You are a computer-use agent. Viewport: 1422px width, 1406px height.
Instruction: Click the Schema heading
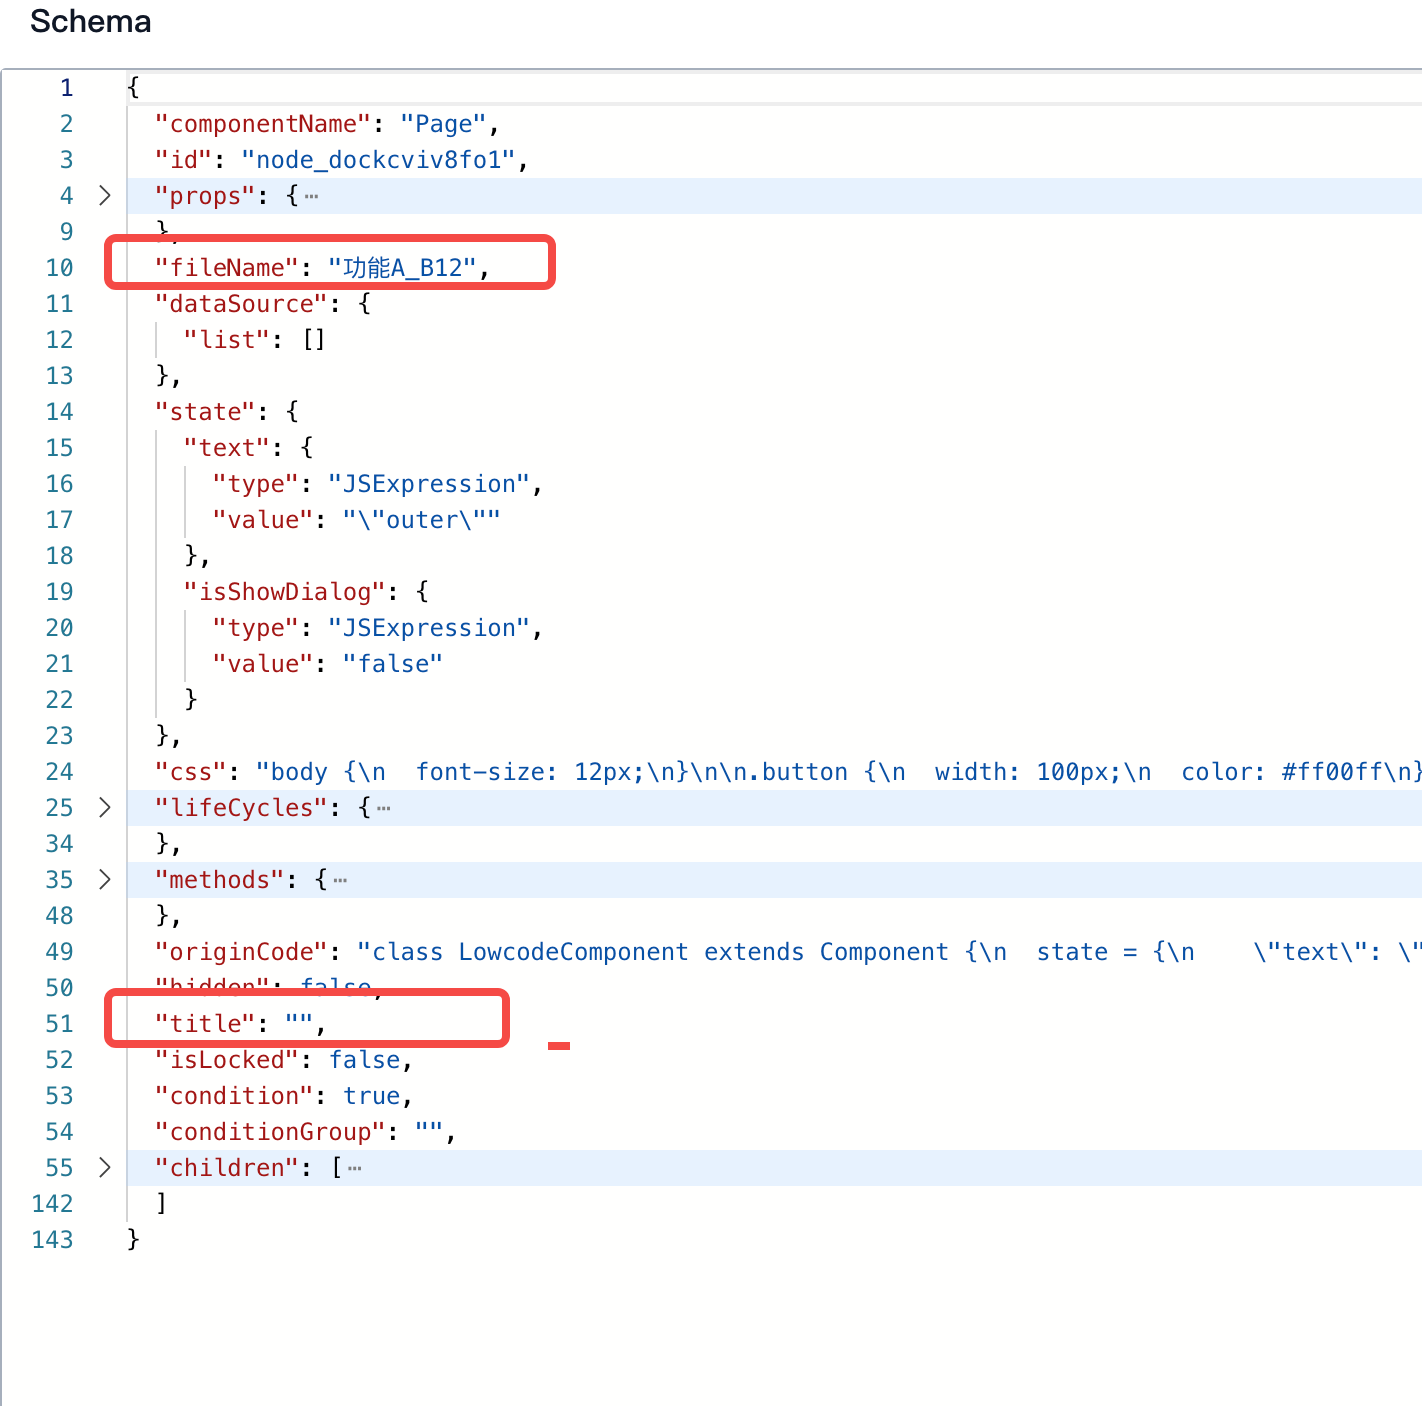tap(89, 21)
